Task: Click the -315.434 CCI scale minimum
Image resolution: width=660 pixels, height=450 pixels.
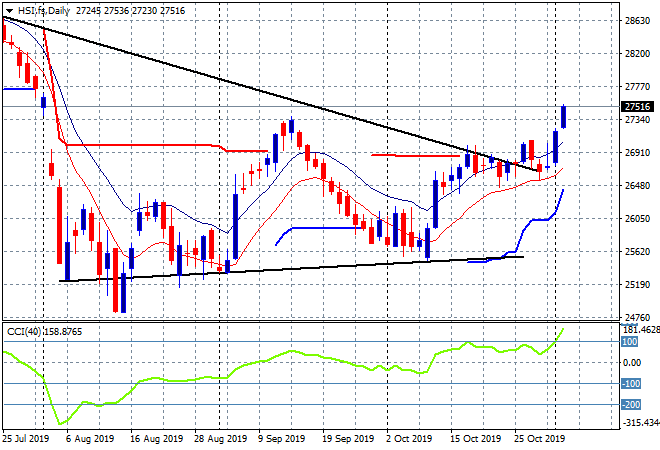Action: [641, 422]
